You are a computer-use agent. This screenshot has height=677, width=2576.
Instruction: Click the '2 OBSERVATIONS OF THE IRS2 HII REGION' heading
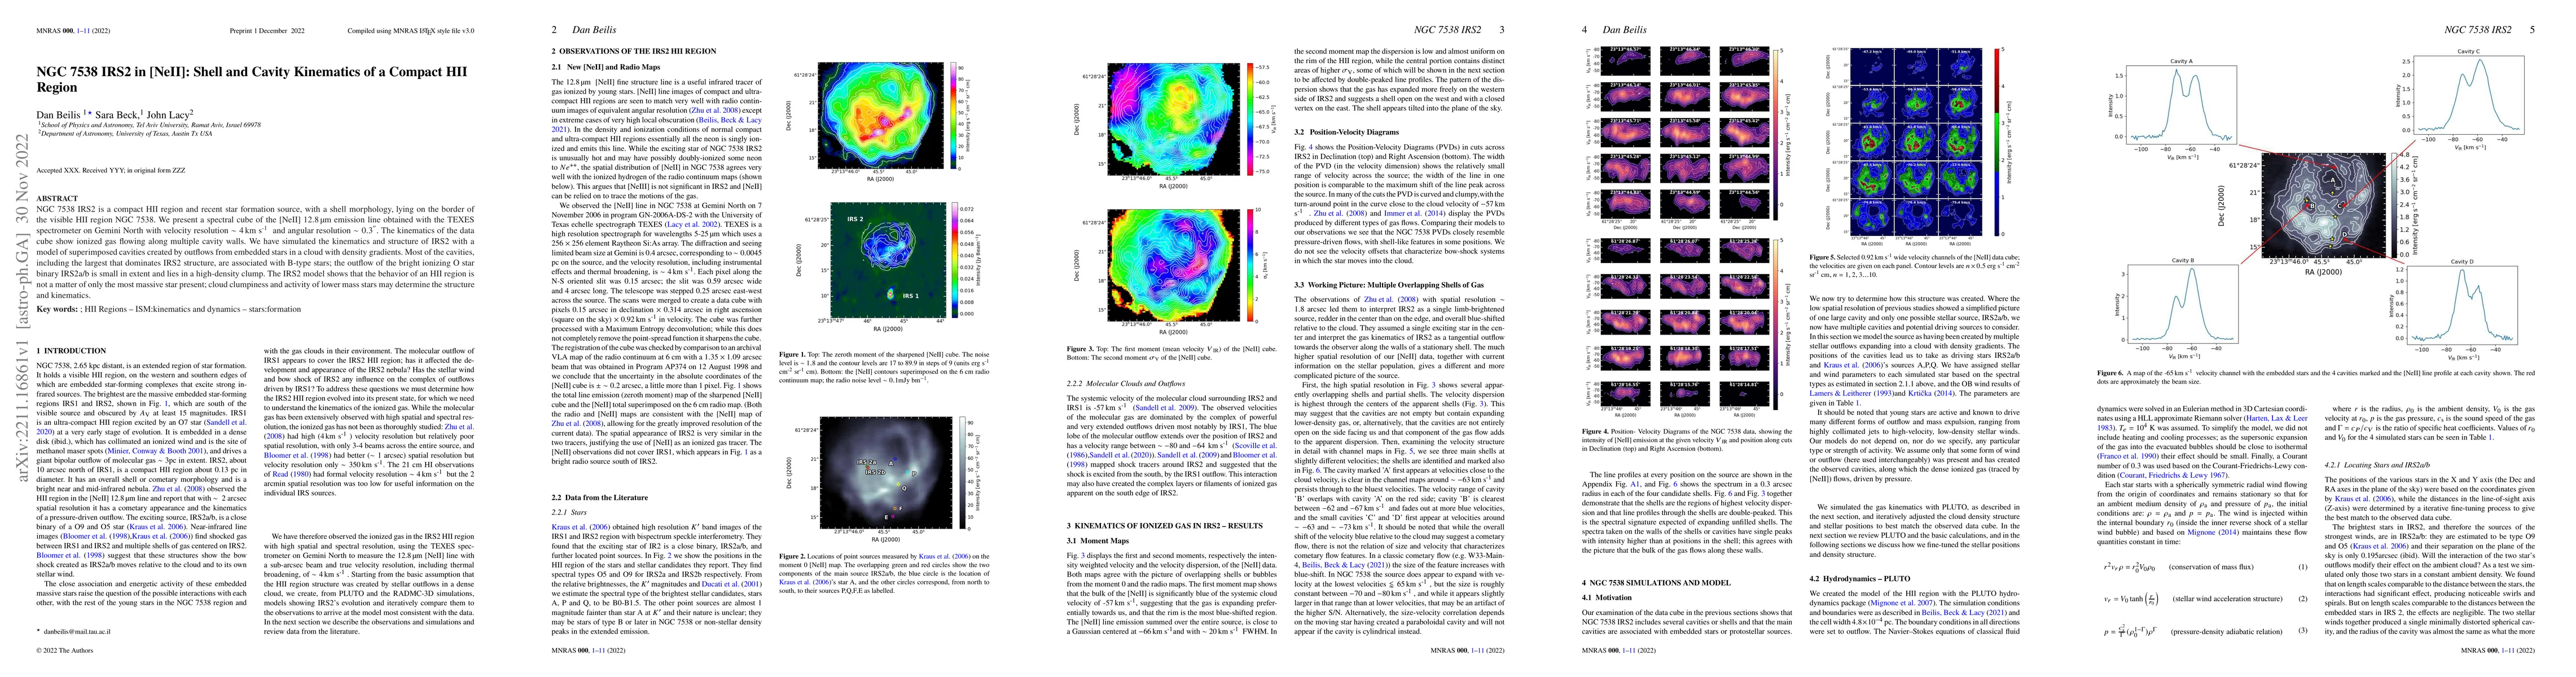pos(634,50)
